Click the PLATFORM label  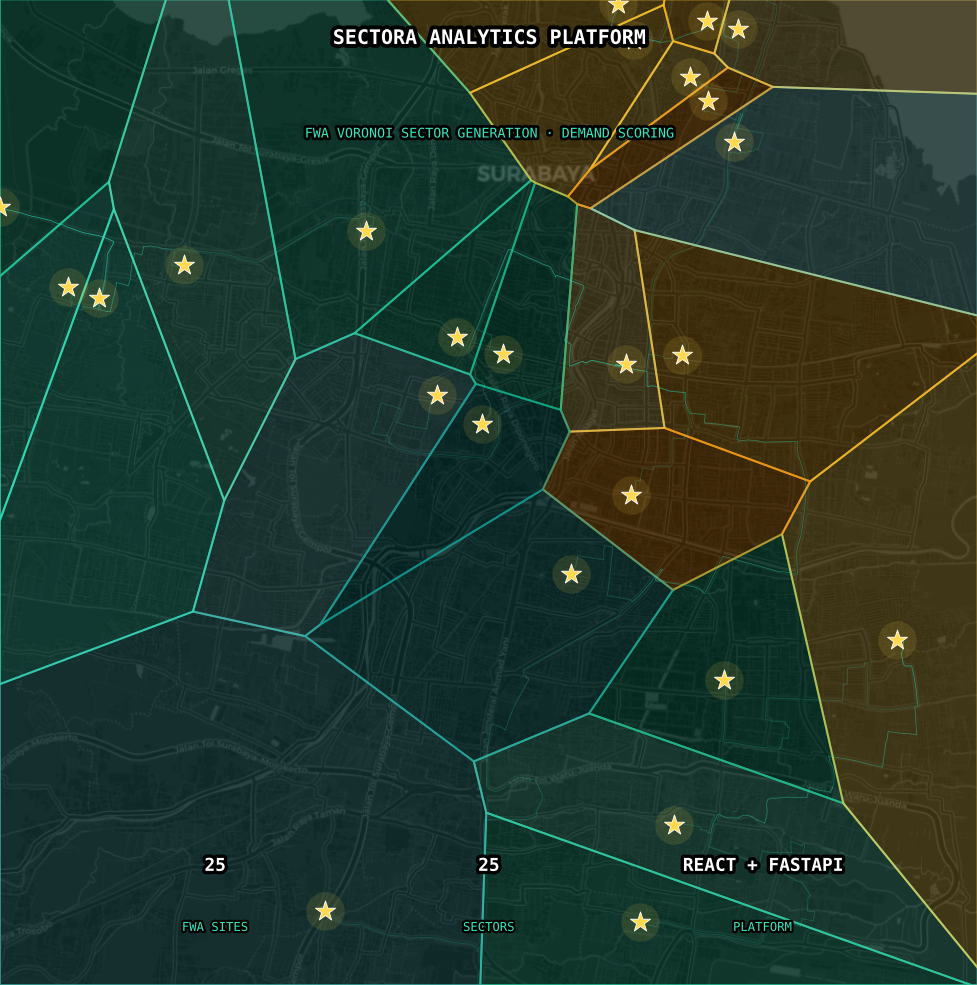click(x=763, y=927)
